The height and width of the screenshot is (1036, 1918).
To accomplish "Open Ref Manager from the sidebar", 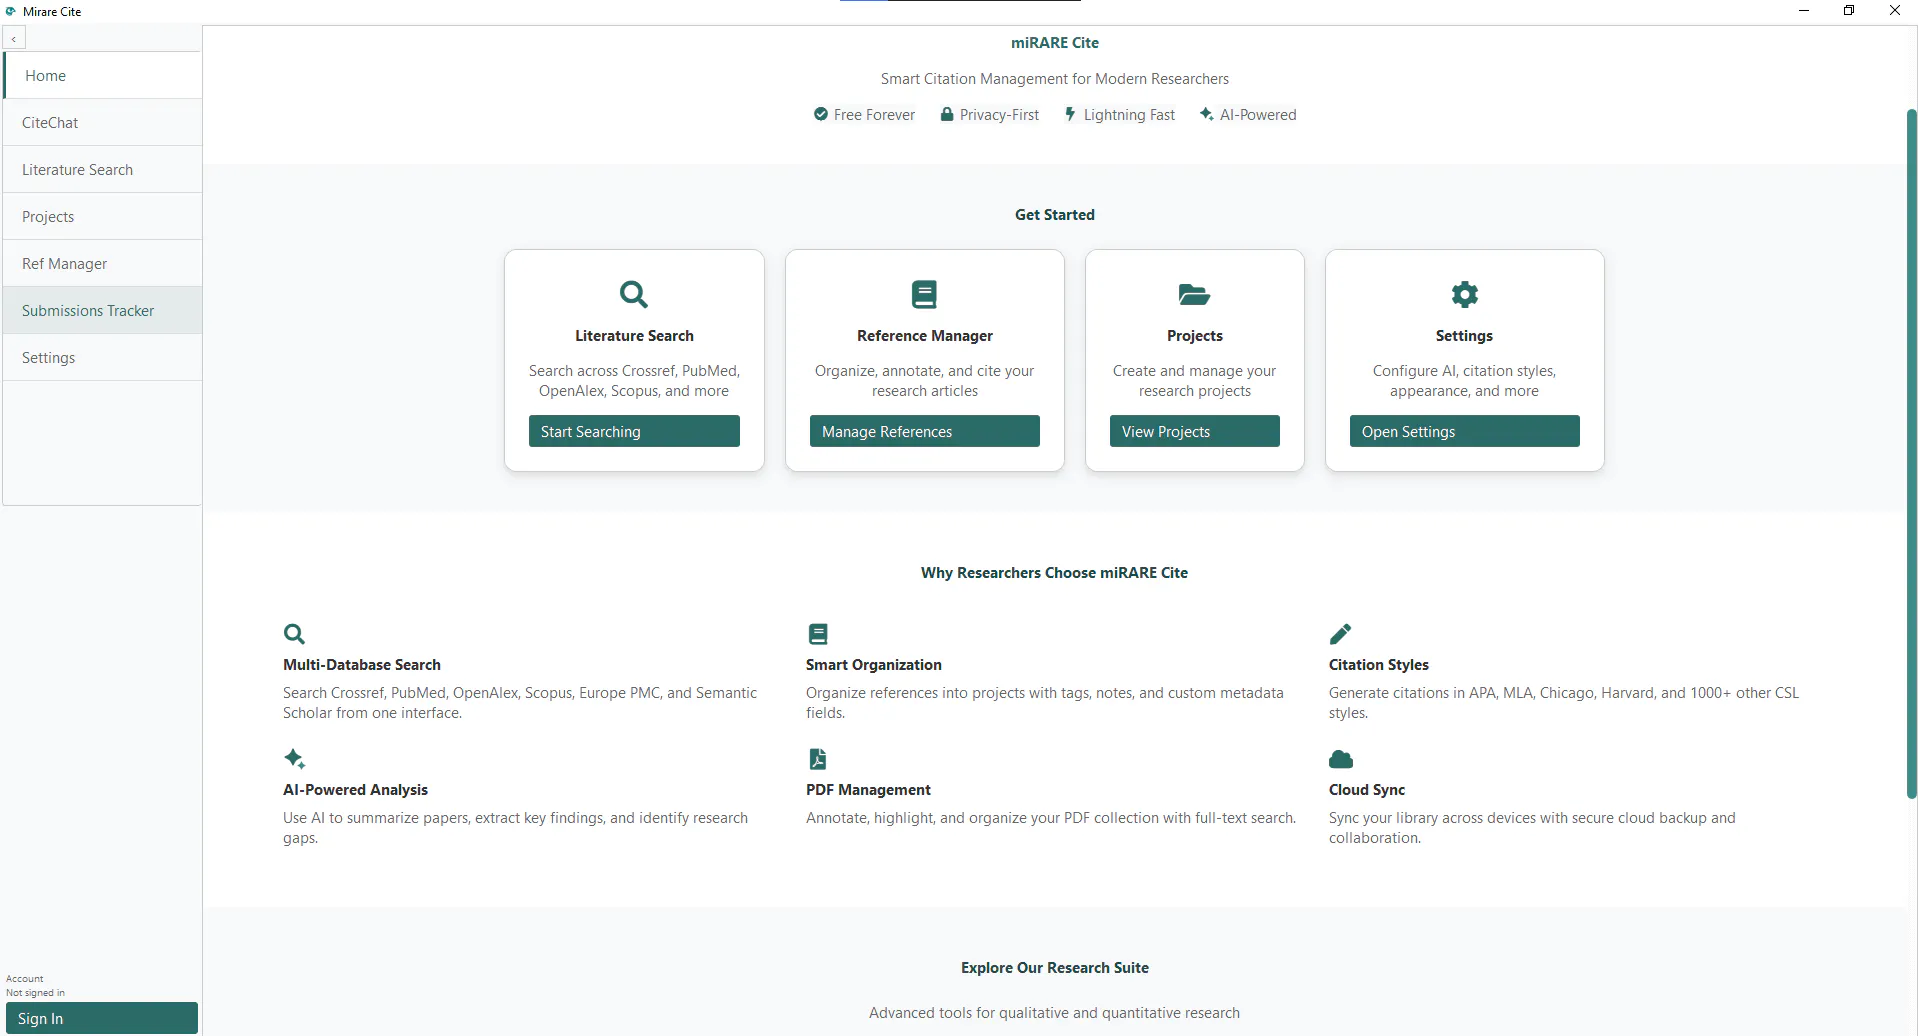I will (x=103, y=263).
